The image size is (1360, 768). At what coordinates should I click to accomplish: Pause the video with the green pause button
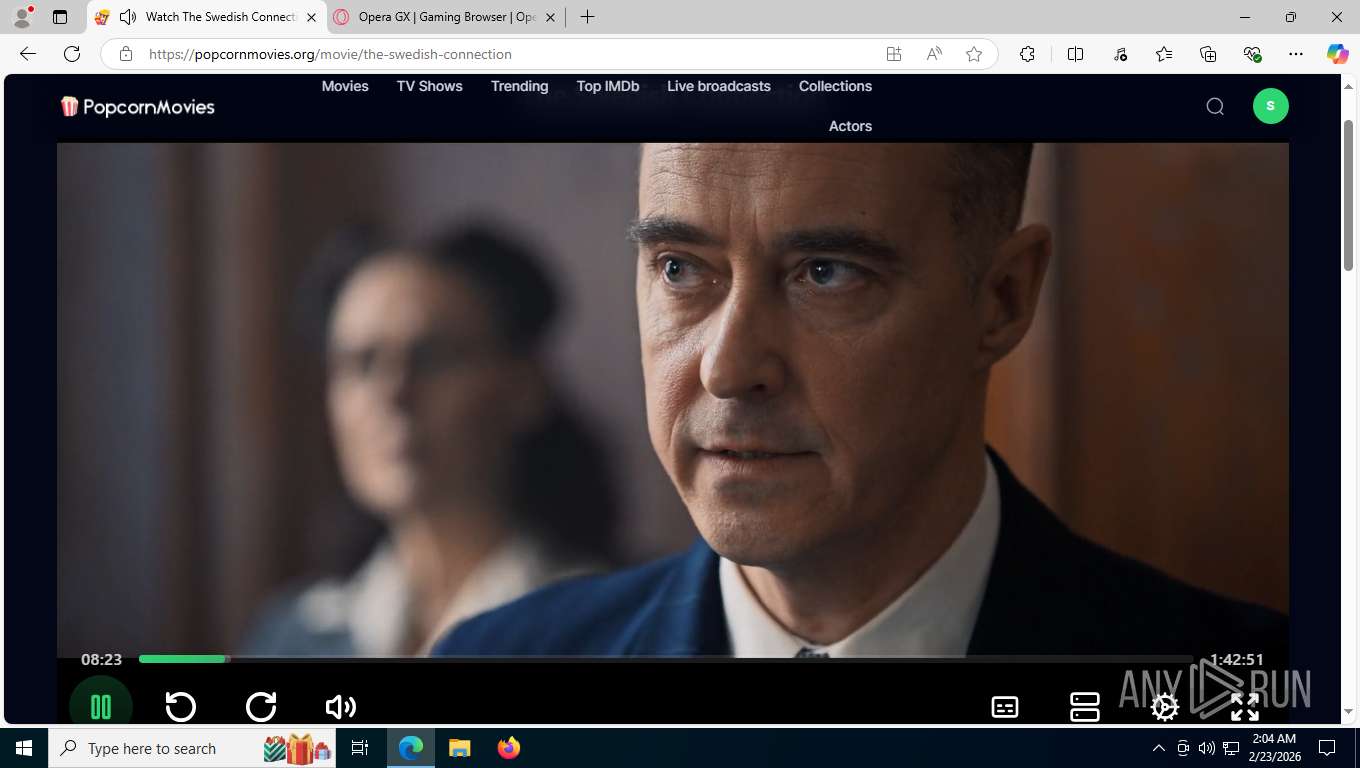pos(101,707)
